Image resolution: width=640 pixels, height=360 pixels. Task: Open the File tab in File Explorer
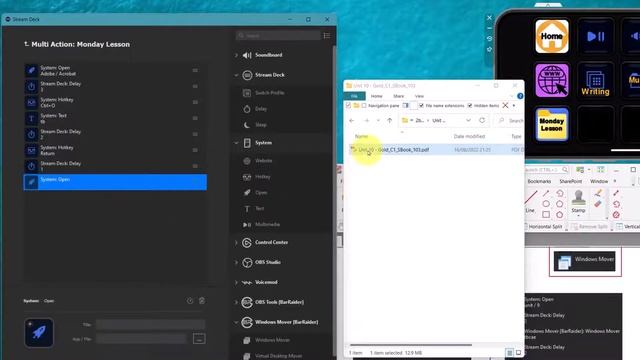point(354,96)
